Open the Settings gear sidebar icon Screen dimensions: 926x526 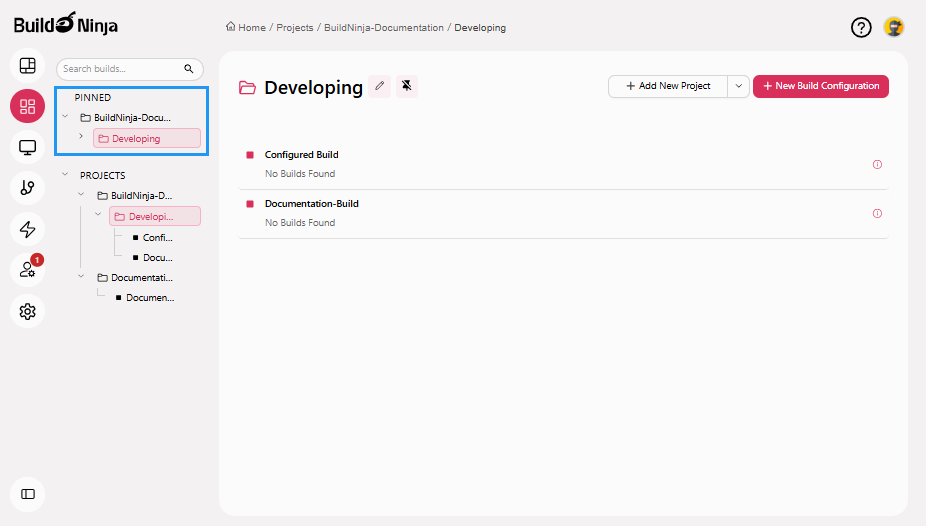pos(27,311)
